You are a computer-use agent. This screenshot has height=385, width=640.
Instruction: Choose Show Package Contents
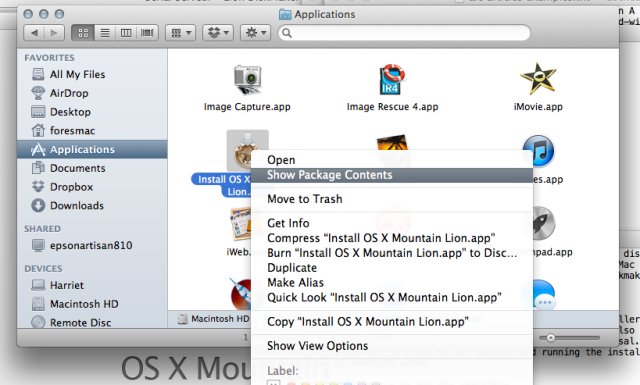pyautogui.click(x=392, y=175)
